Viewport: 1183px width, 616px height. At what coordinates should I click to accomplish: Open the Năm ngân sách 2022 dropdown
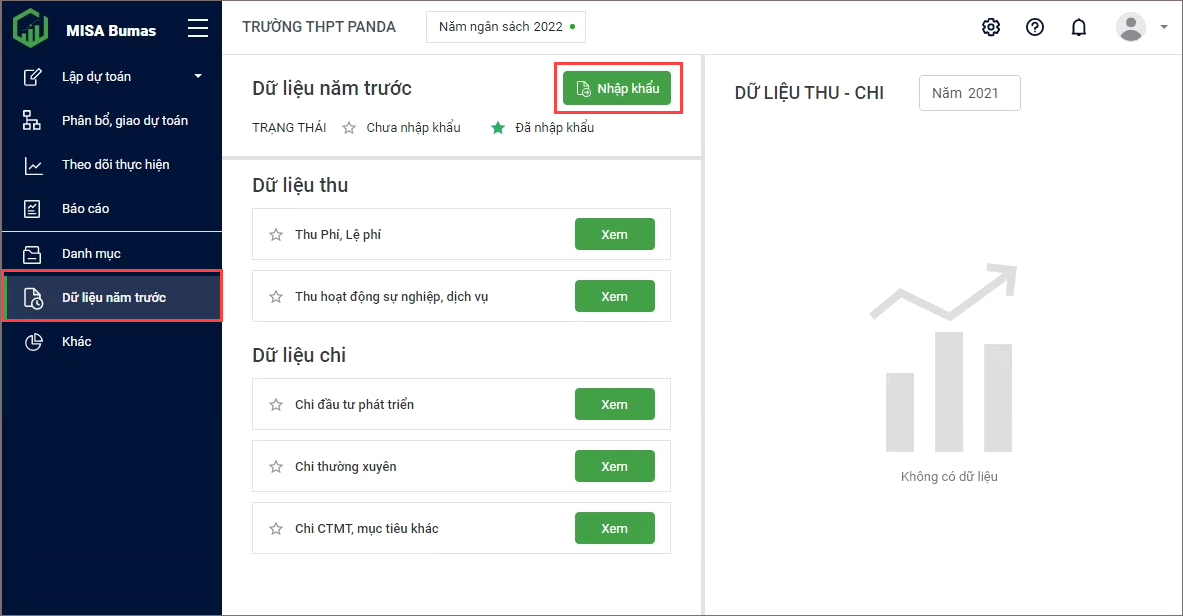tap(506, 27)
